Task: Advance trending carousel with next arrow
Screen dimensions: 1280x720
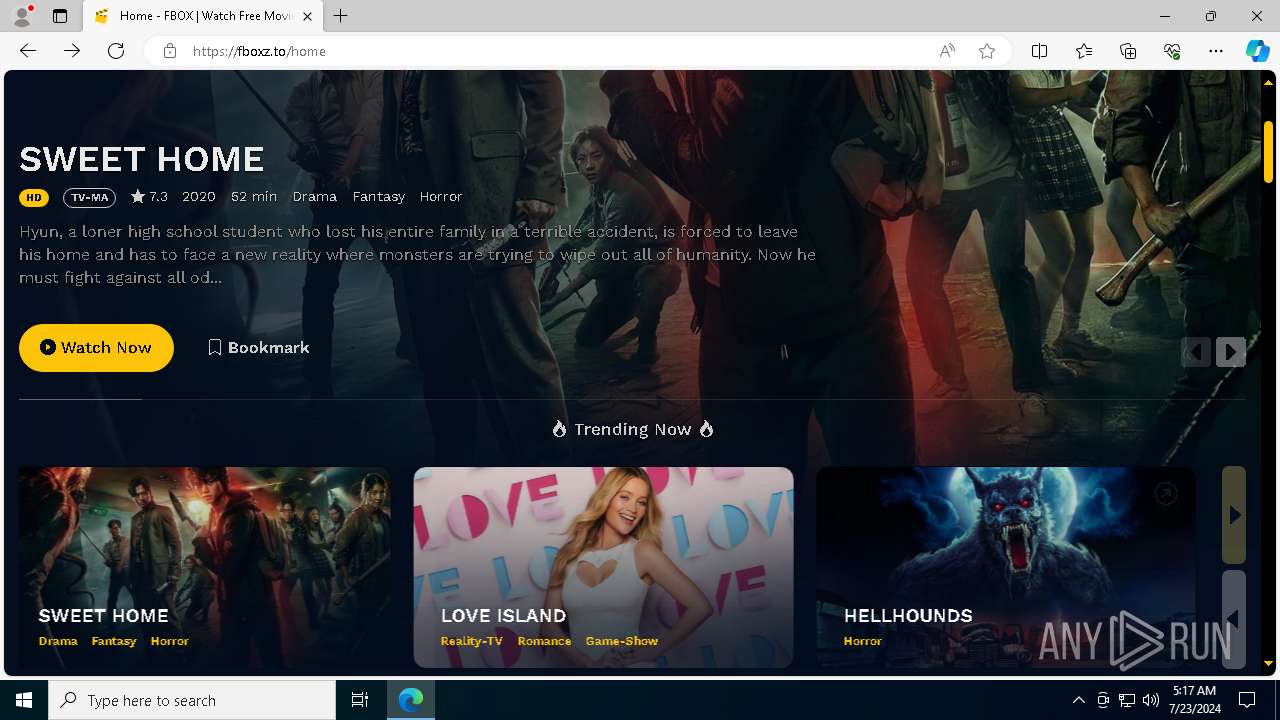Action: click(1234, 515)
